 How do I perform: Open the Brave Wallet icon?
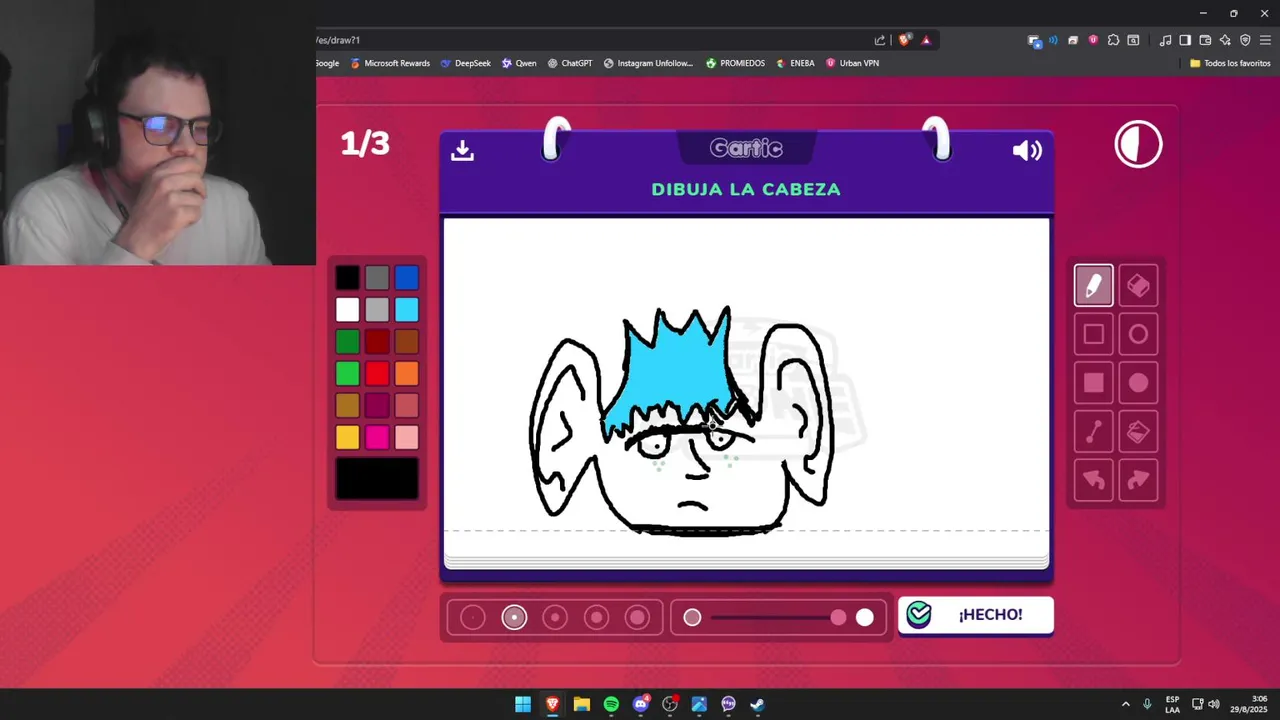pyautogui.click(x=1205, y=40)
